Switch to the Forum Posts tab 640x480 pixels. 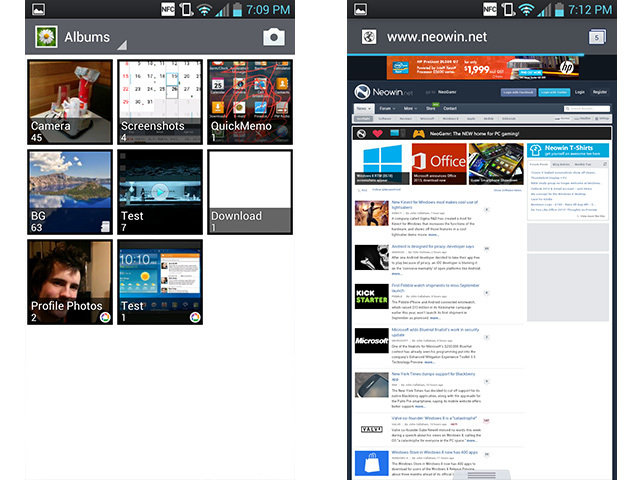point(539,164)
